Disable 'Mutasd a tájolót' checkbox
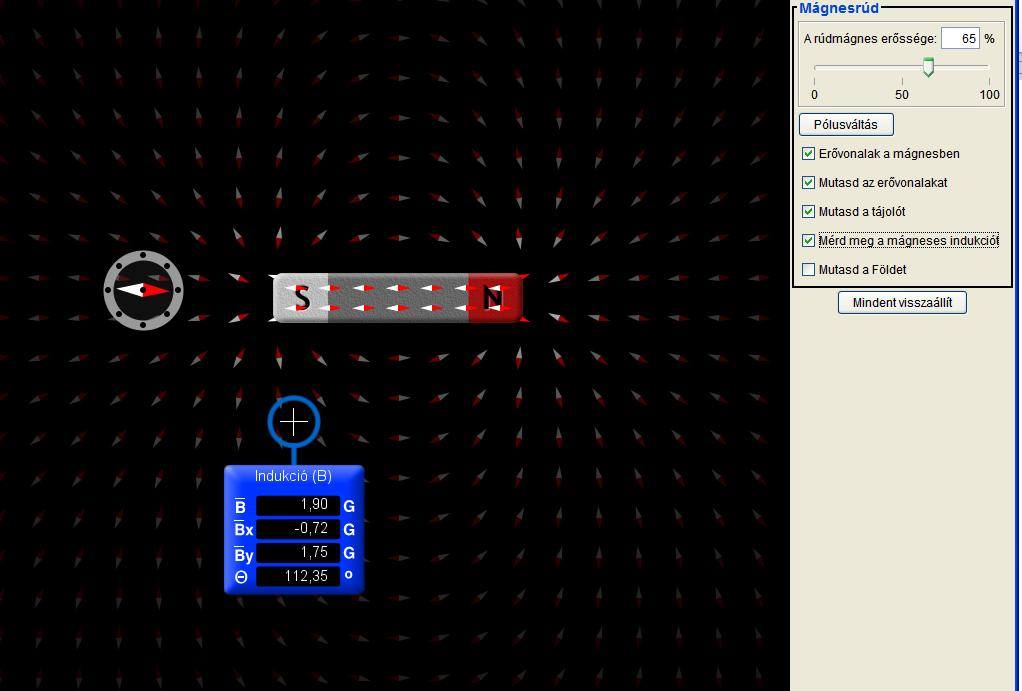The image size is (1022, 691). point(809,212)
